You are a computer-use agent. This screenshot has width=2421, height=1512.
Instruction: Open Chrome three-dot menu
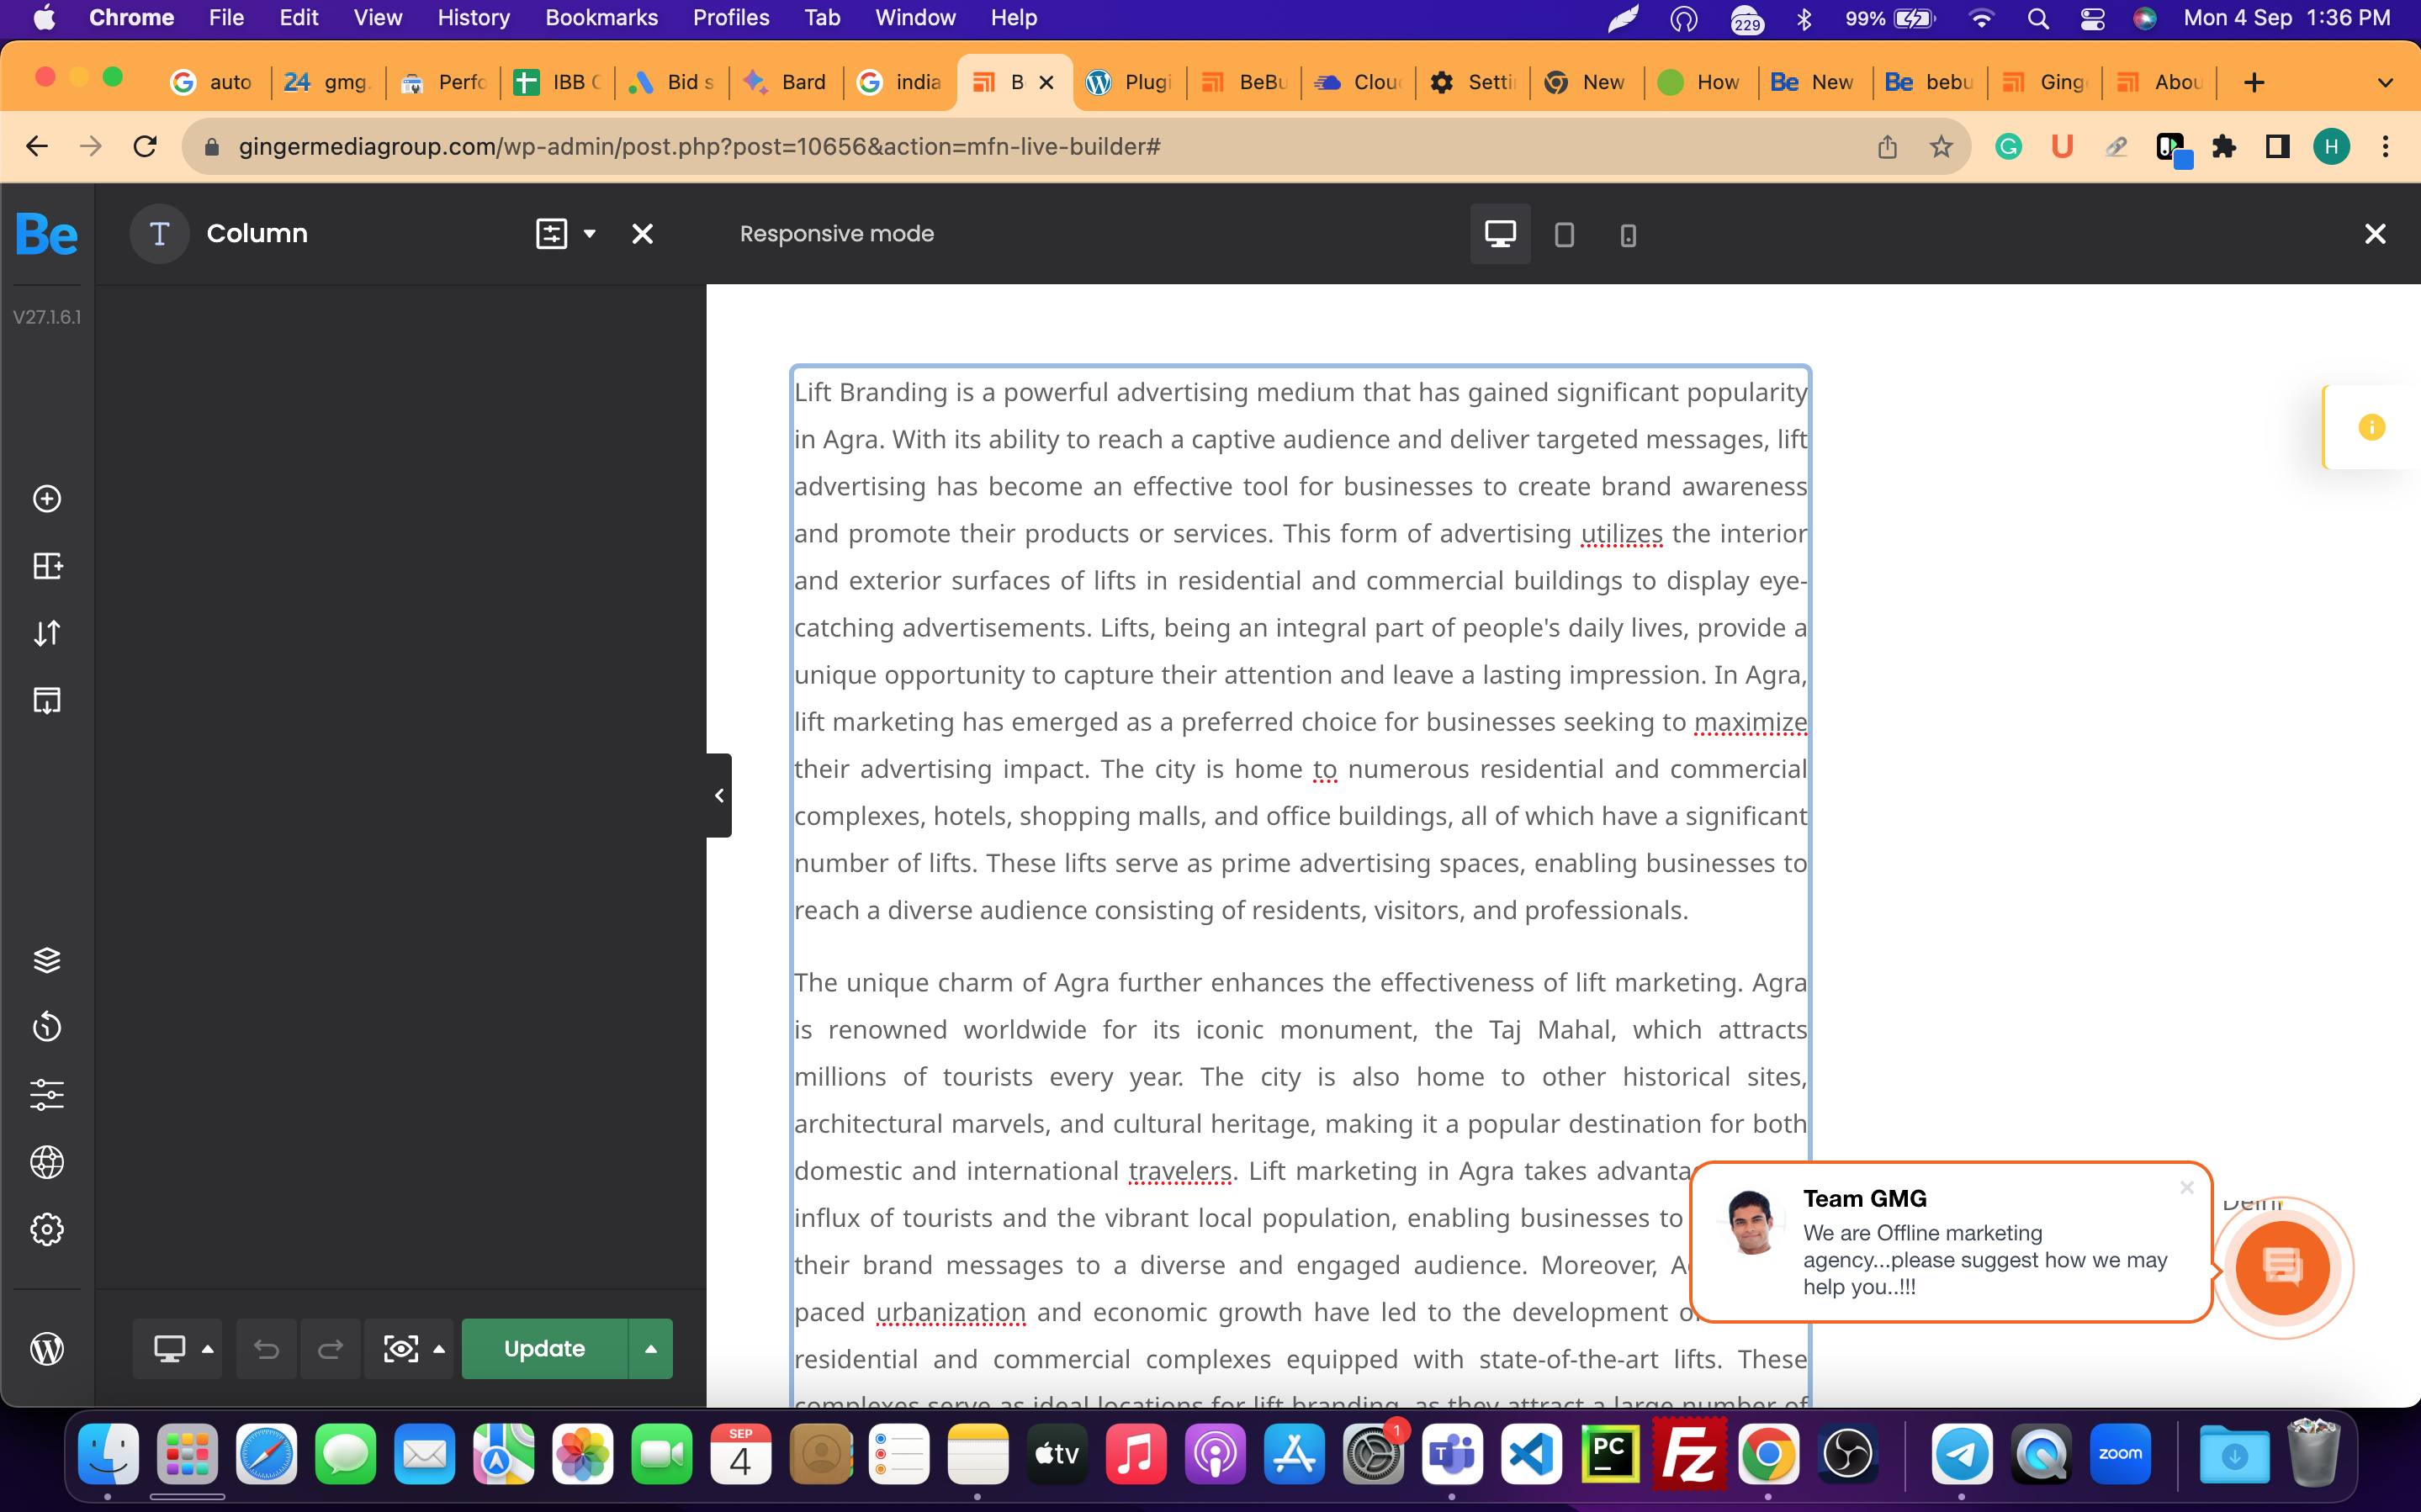coord(2386,147)
